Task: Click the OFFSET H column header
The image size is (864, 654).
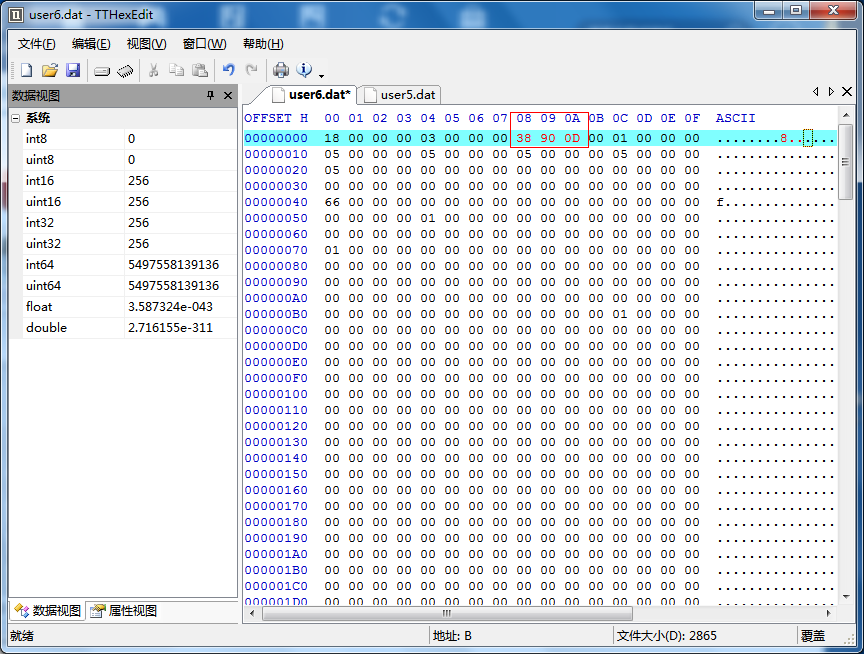Action: [x=276, y=118]
